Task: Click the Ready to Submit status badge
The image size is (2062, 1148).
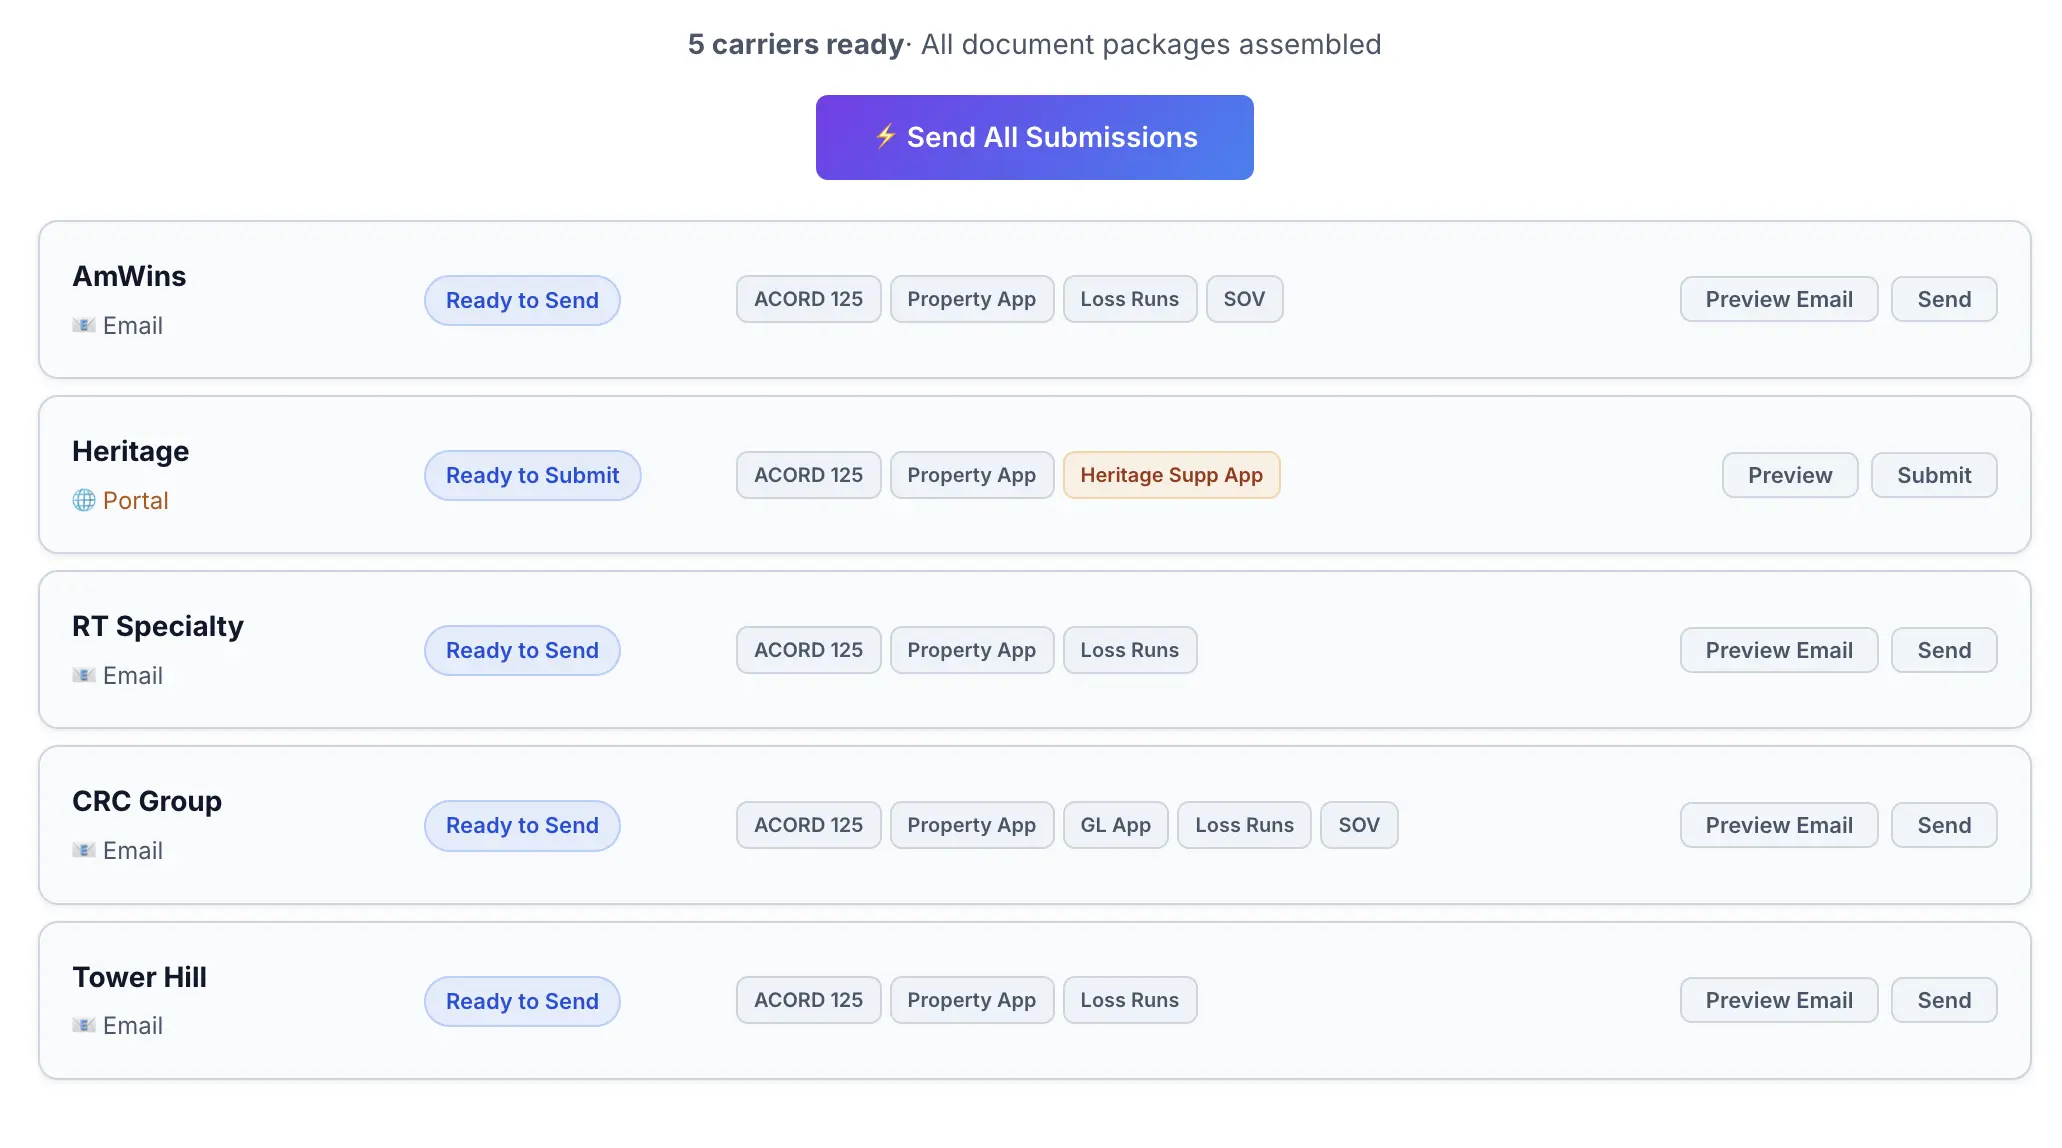Action: 532,475
